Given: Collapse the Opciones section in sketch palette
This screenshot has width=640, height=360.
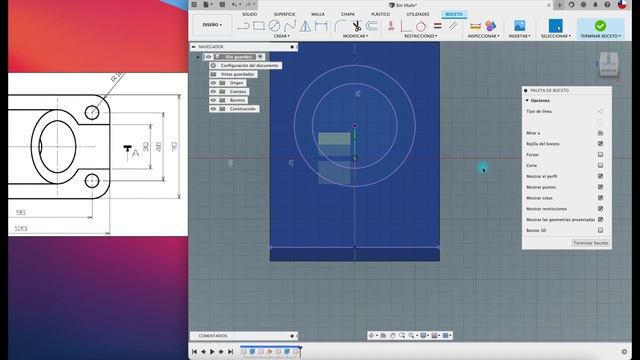Looking at the screenshot, I should point(527,100).
